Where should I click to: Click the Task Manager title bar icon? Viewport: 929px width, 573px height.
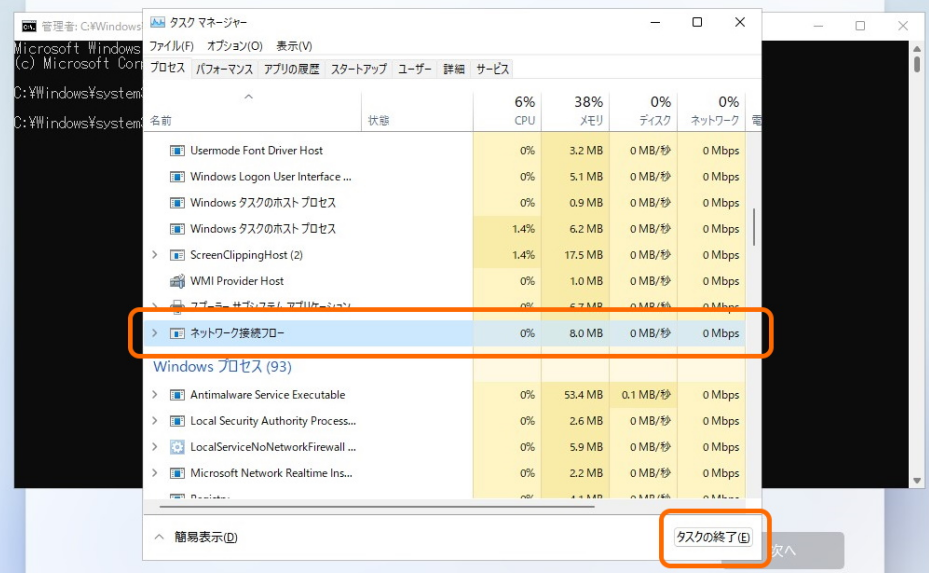[158, 23]
